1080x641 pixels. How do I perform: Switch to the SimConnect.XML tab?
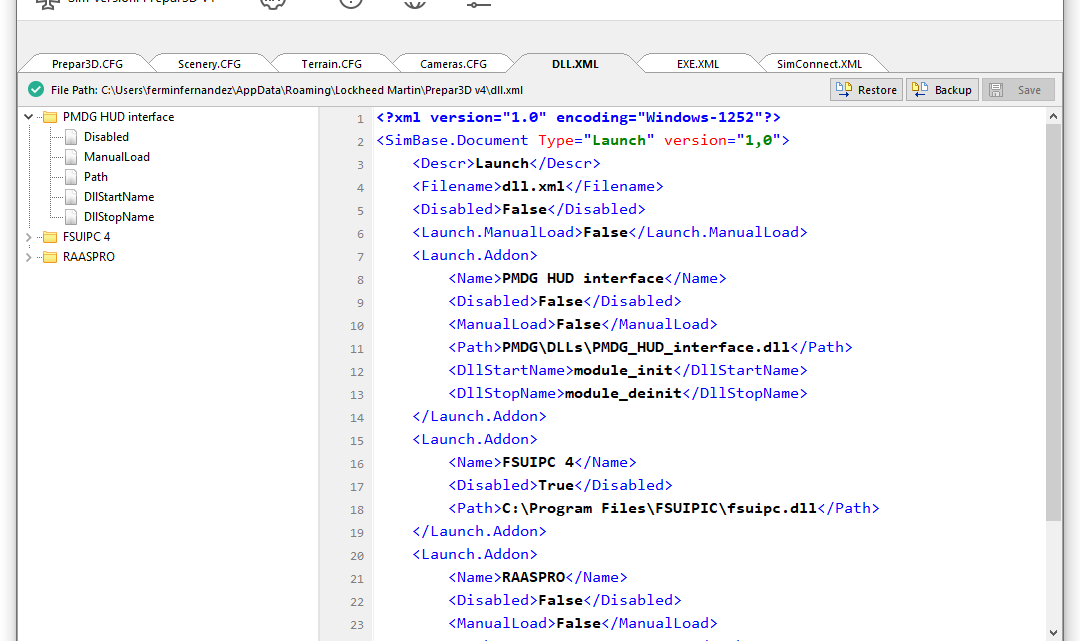[820, 64]
